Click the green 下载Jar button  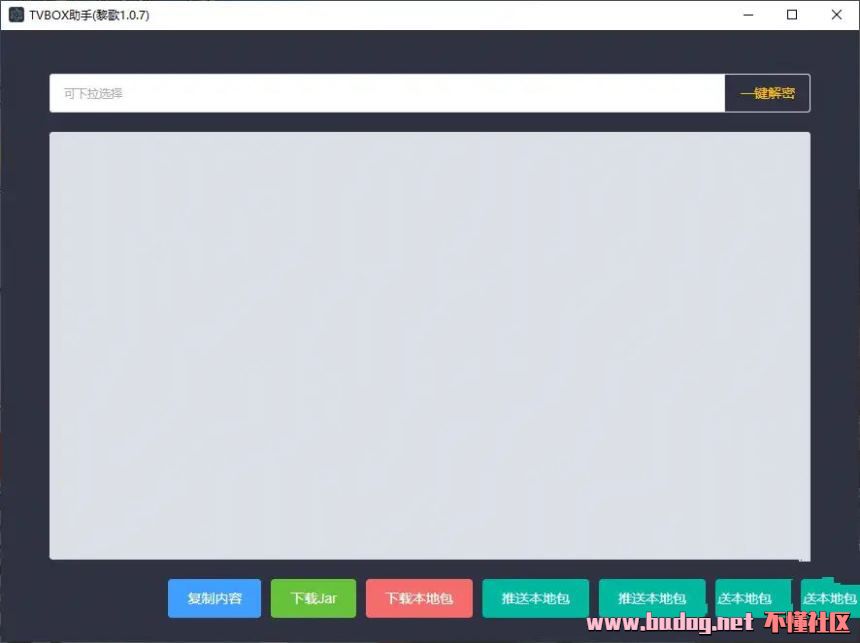[313, 598]
